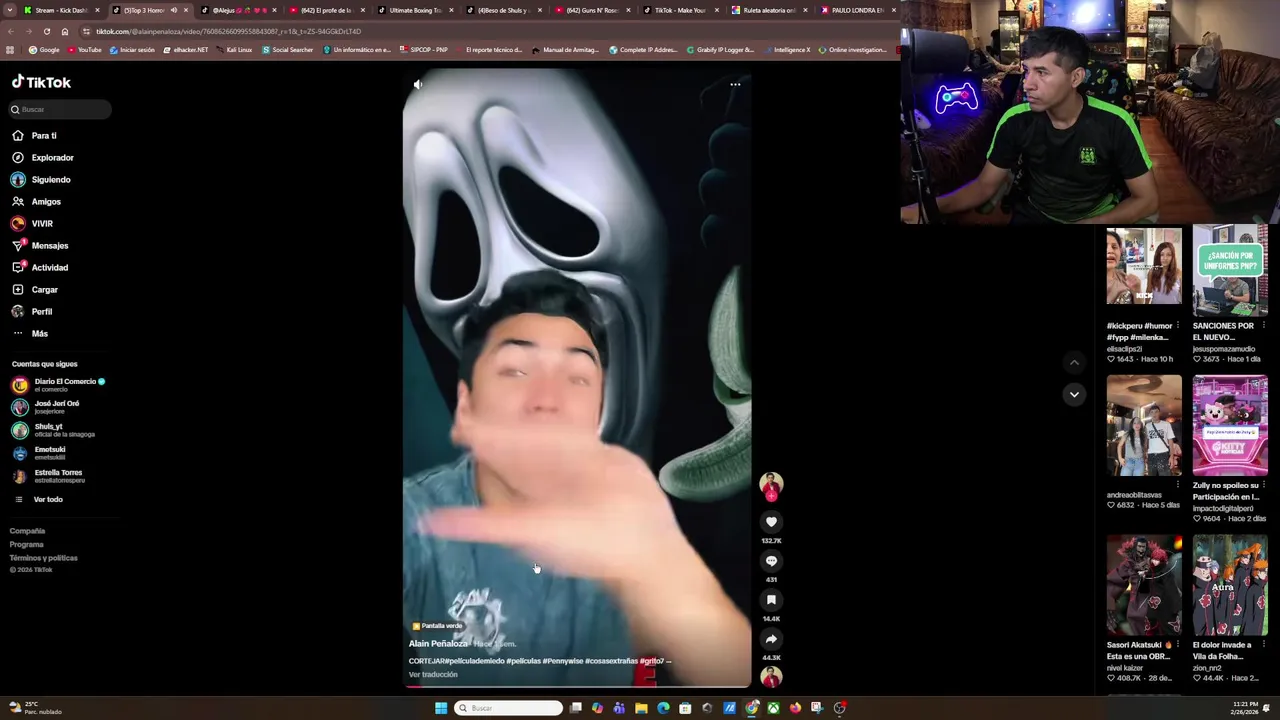Open the VIVIR live section
Screen dimensions: 1280x720
pos(32,223)
